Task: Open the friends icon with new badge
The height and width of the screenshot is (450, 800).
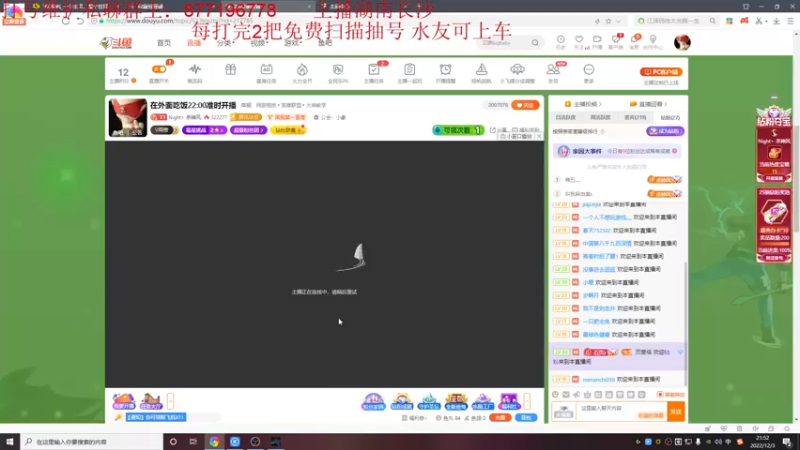Action: 553,72
